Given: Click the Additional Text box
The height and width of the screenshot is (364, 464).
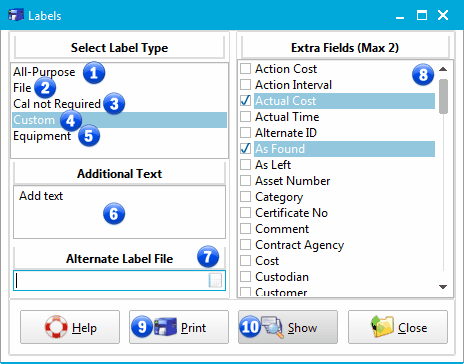Looking at the screenshot, I should 119,212.
